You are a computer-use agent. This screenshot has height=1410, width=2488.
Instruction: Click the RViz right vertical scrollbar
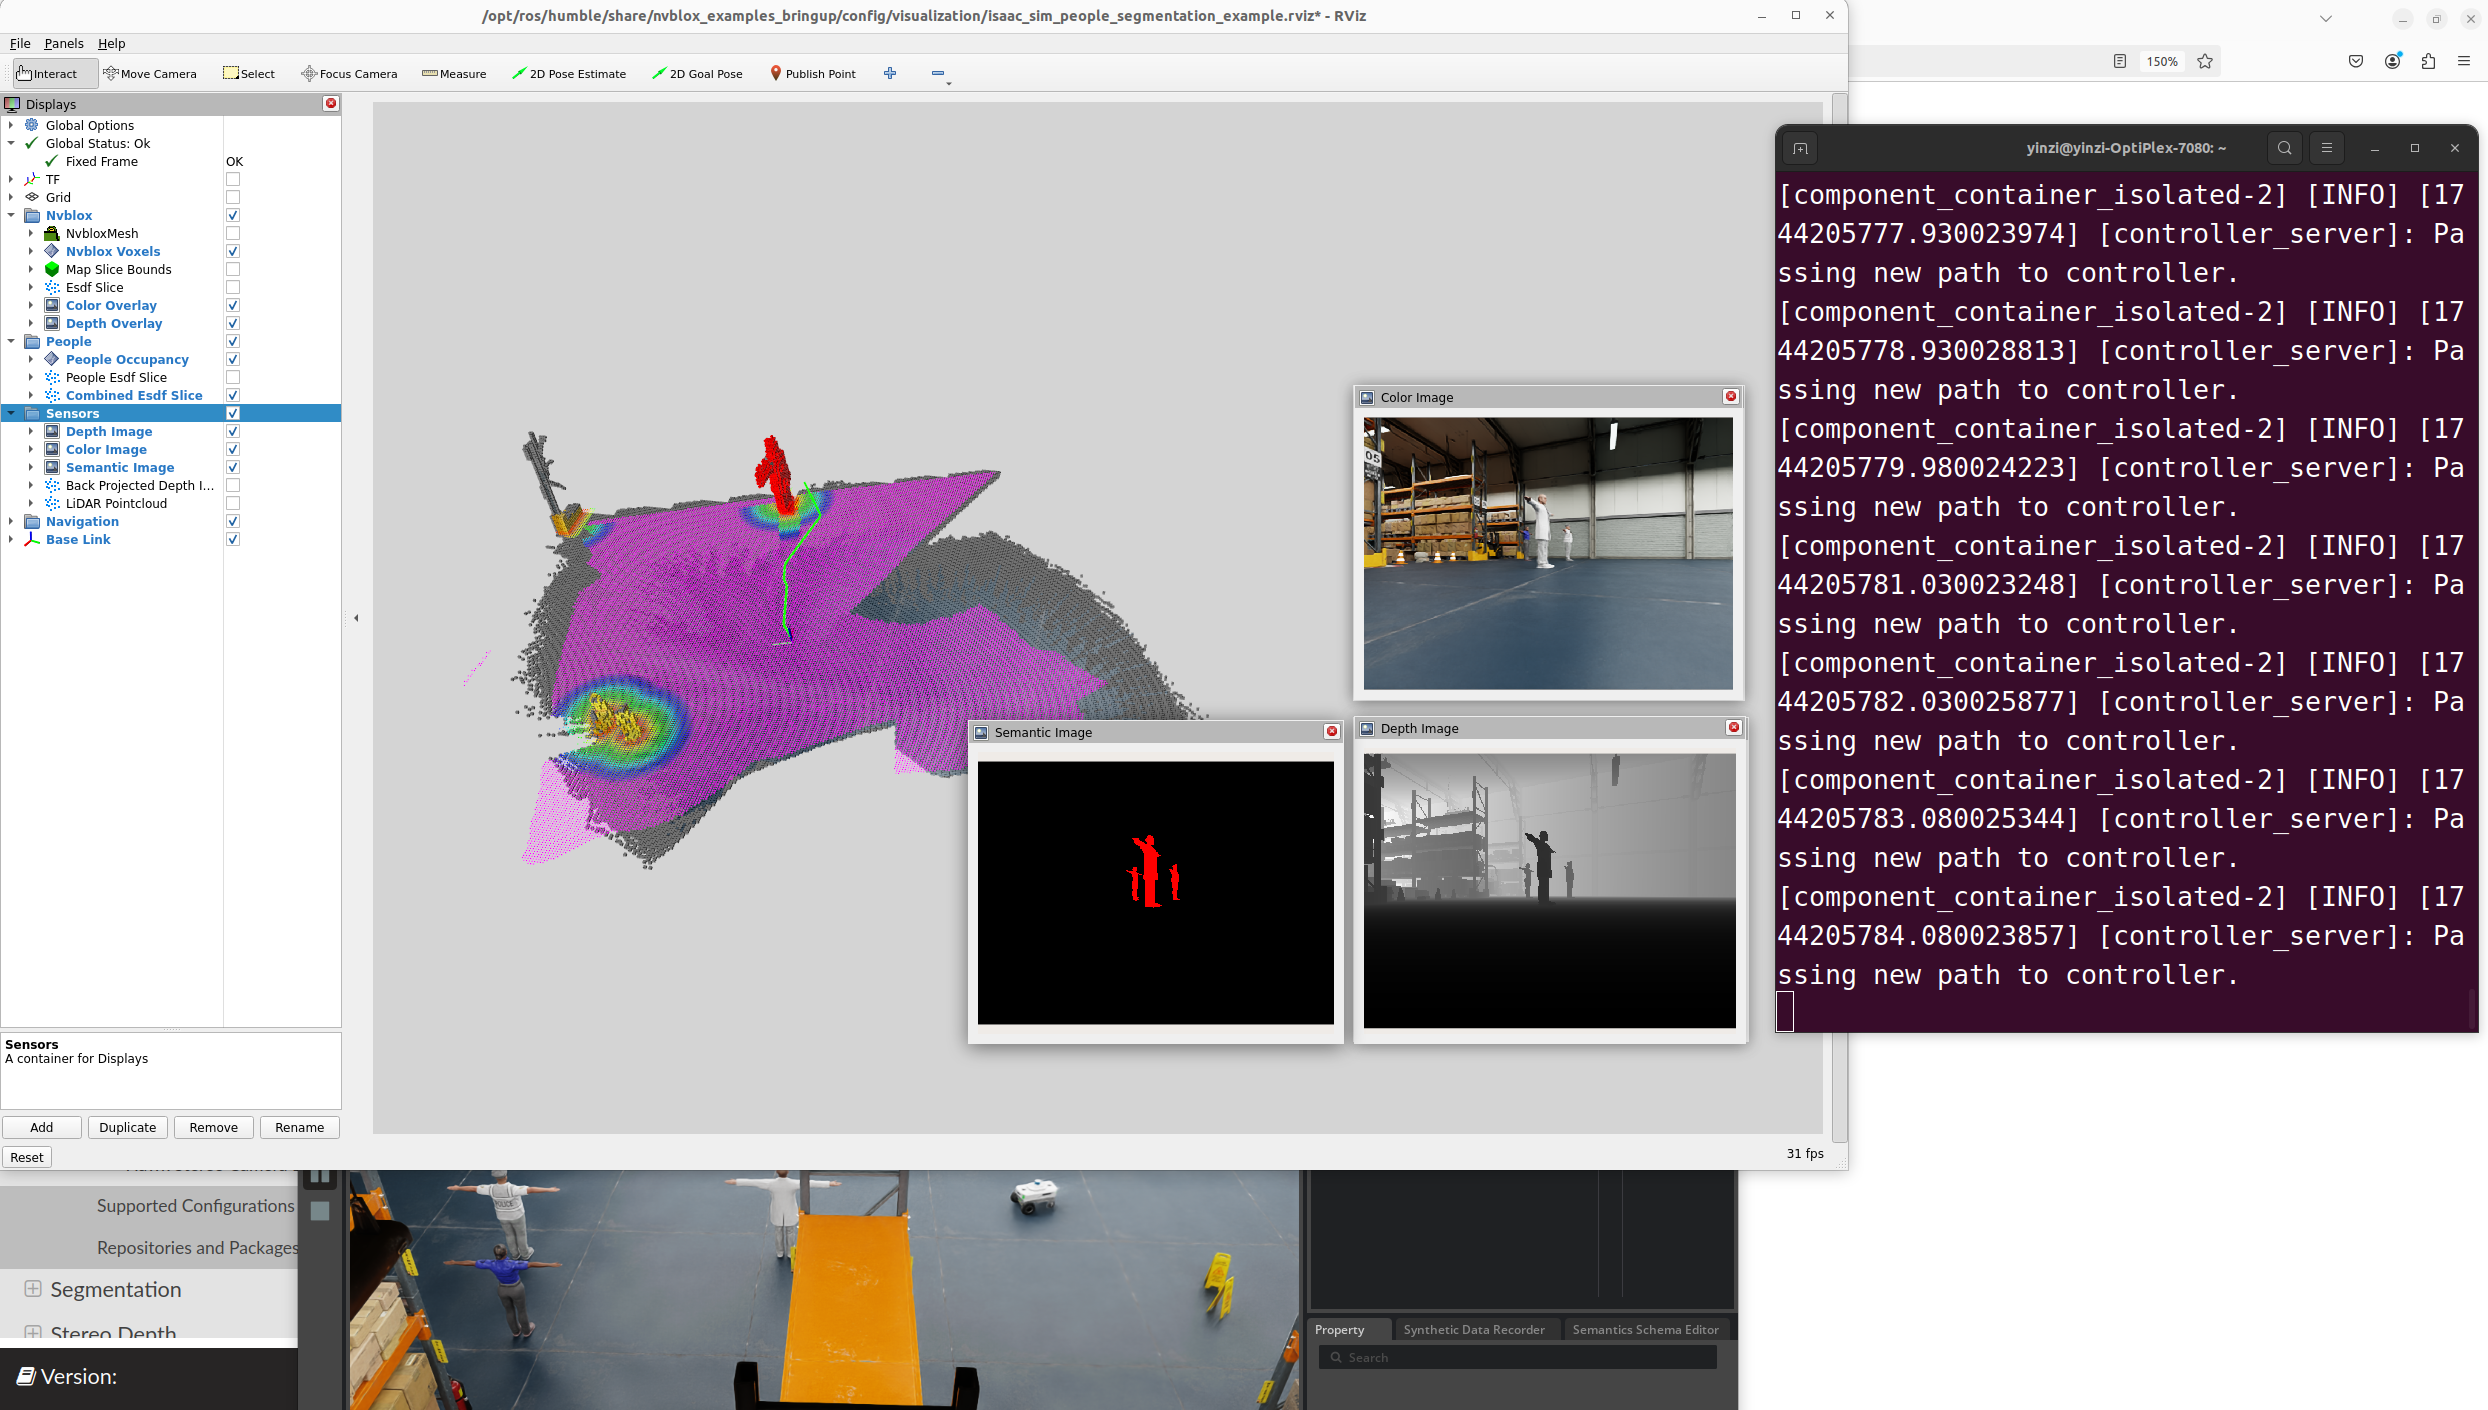(1839, 618)
